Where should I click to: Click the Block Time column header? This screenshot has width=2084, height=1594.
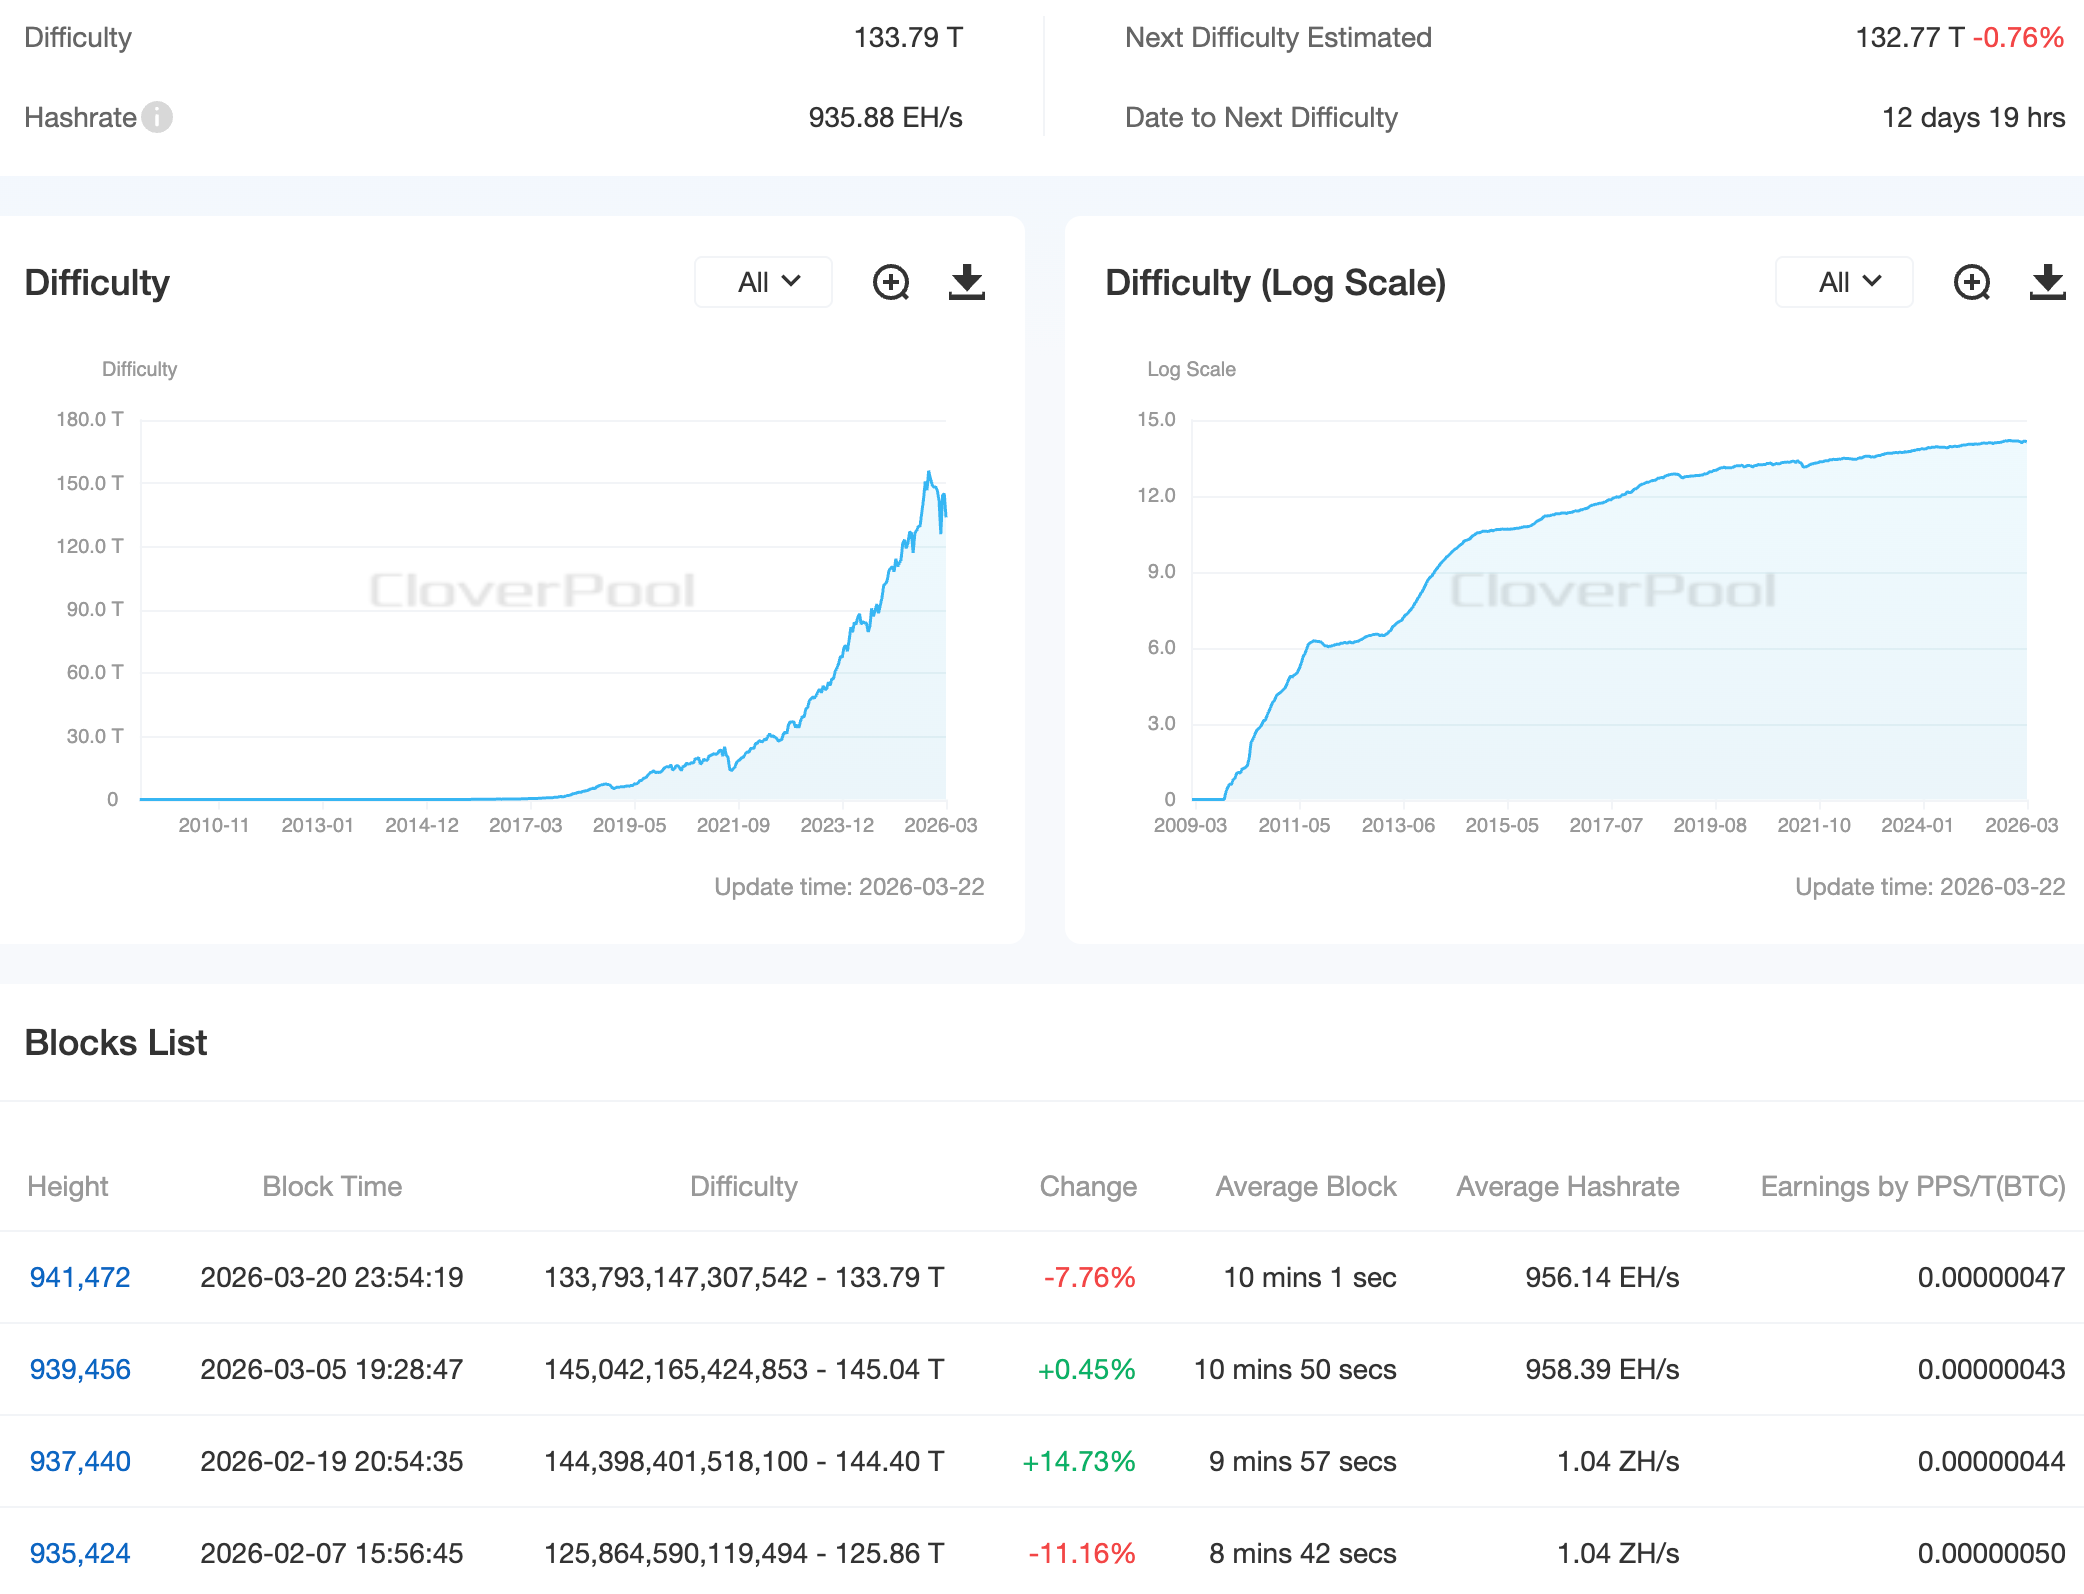pyautogui.click(x=332, y=1186)
